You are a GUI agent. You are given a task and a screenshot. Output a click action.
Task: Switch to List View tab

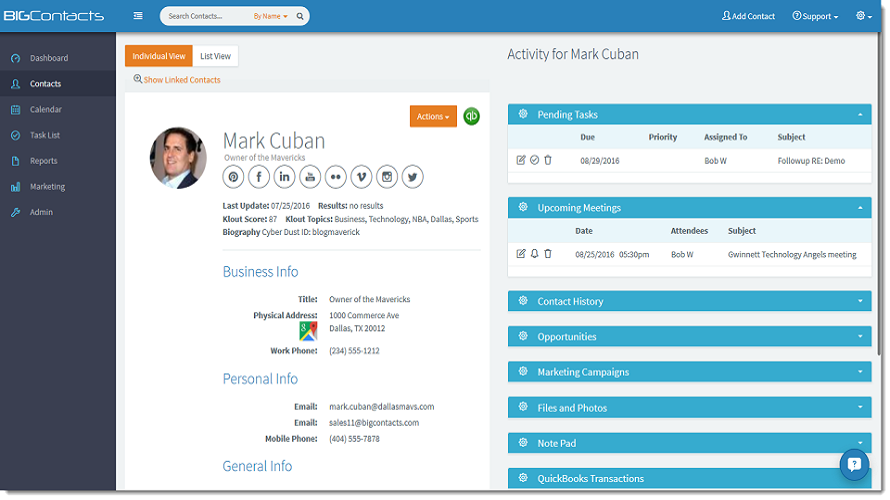click(215, 56)
